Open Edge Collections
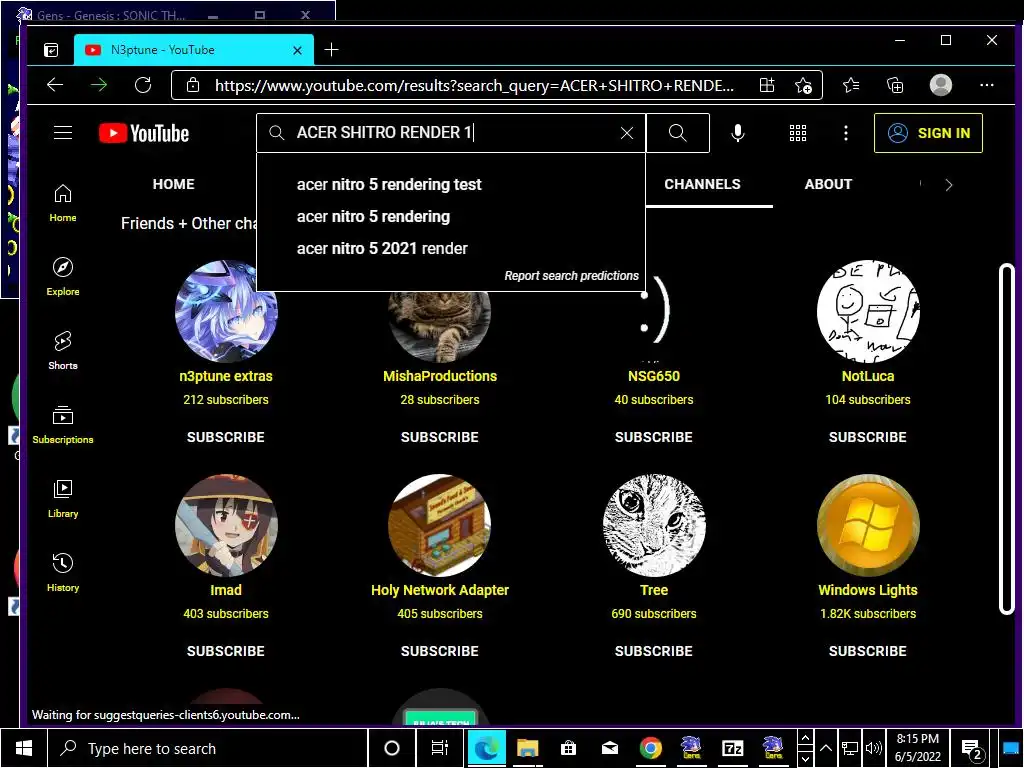1024x768 pixels. click(895, 85)
